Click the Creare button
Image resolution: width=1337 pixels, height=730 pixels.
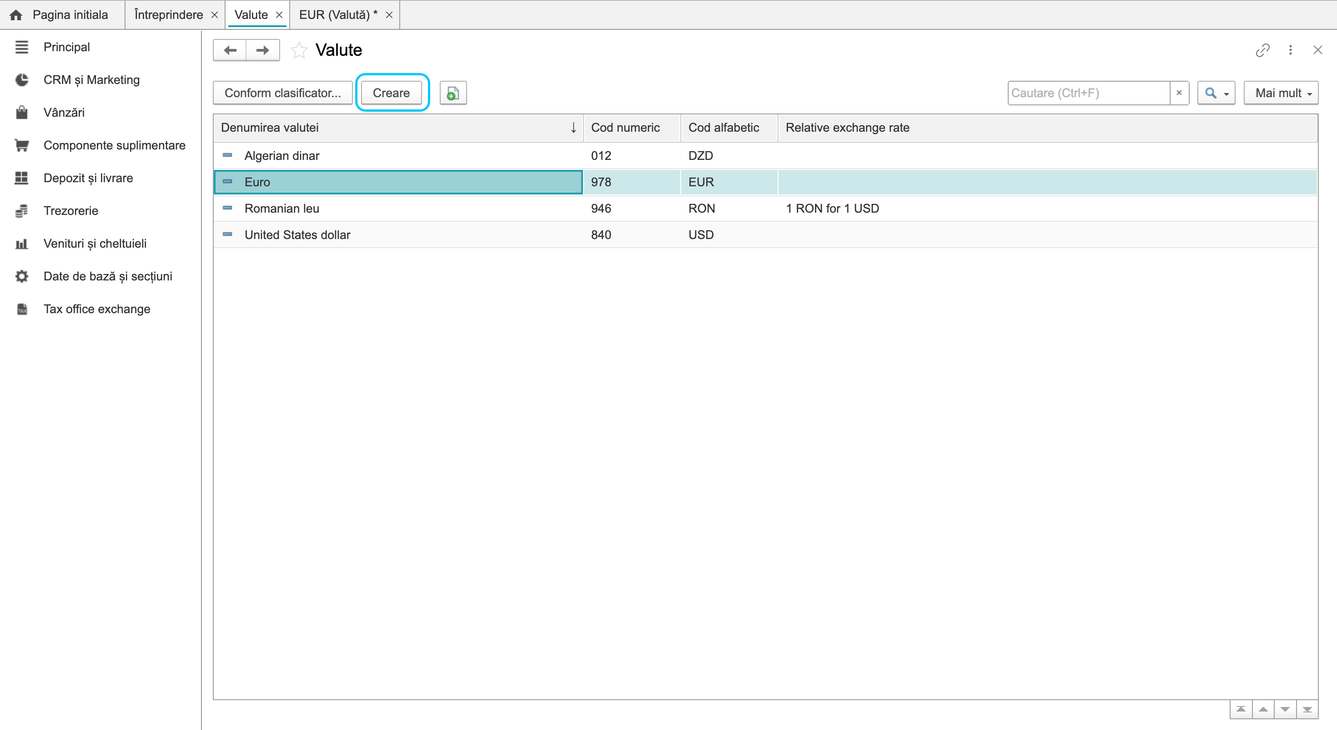click(391, 93)
